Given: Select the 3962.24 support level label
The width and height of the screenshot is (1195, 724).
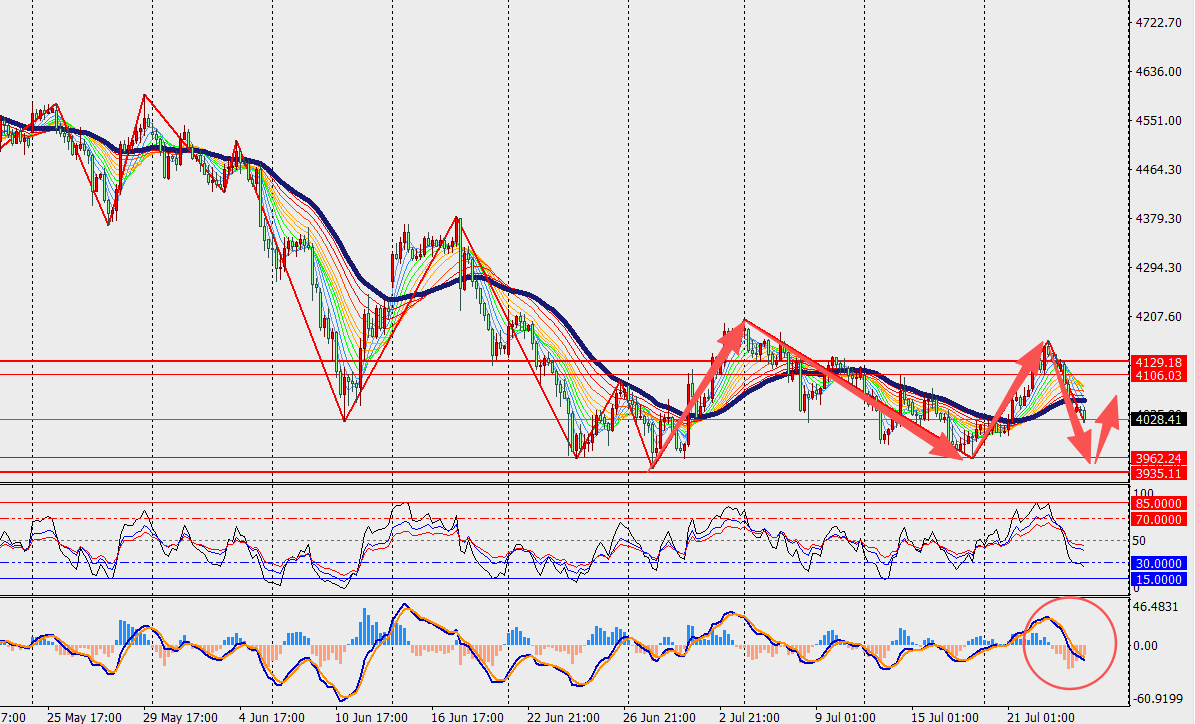Looking at the screenshot, I should 1158,458.
